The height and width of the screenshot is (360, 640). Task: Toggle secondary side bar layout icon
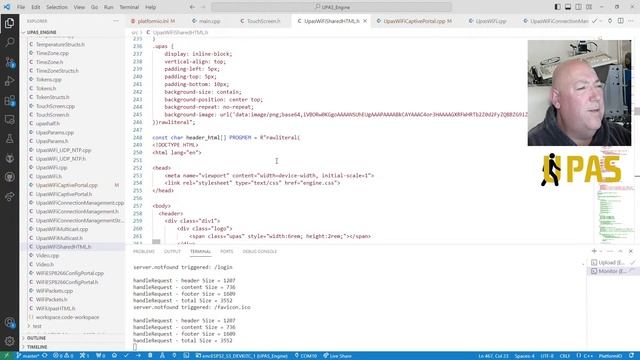tap(578, 7)
